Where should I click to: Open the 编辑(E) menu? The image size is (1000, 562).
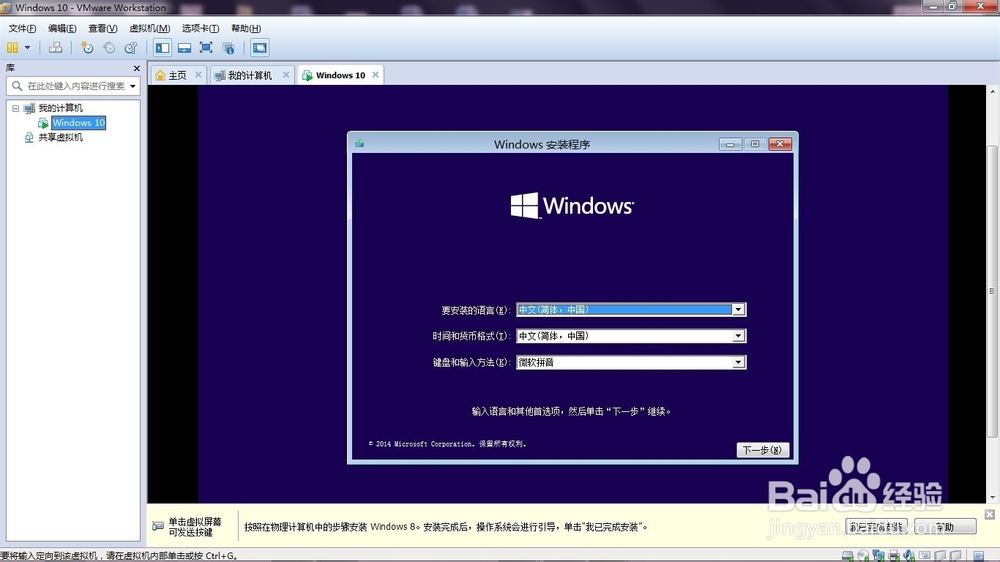(62, 28)
